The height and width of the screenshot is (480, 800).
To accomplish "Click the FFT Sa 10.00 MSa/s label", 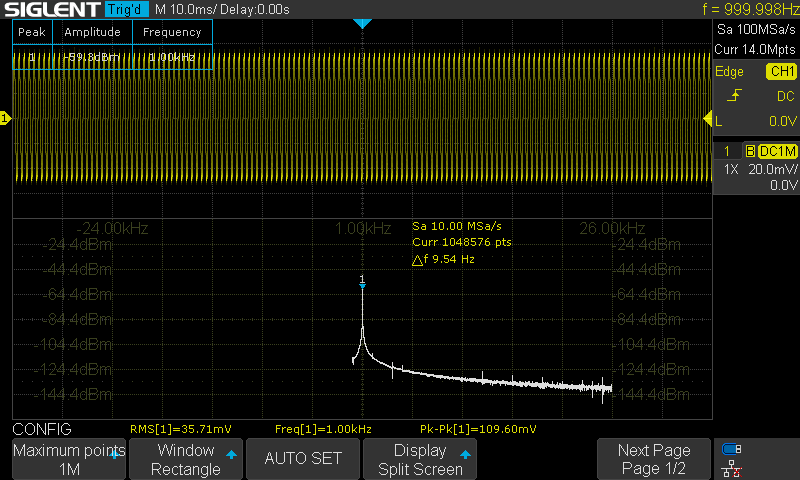I will [457, 226].
